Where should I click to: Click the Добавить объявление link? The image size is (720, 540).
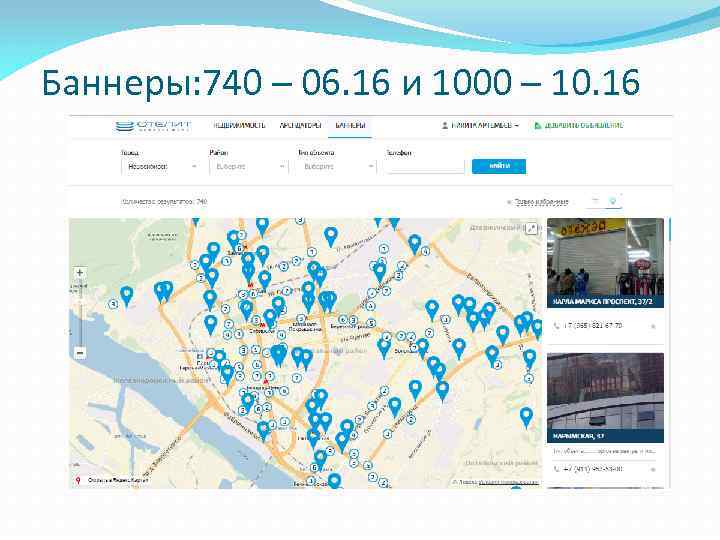(x=584, y=125)
